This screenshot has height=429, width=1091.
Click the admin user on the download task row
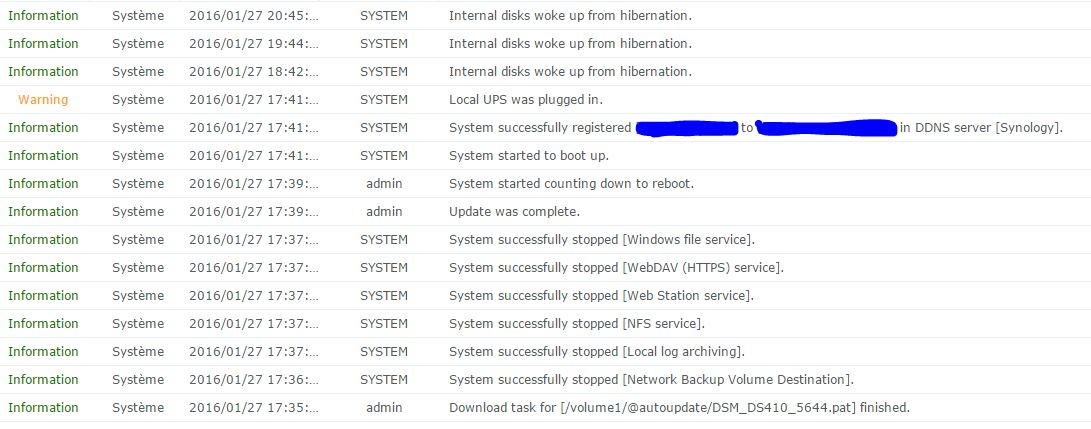pos(384,408)
